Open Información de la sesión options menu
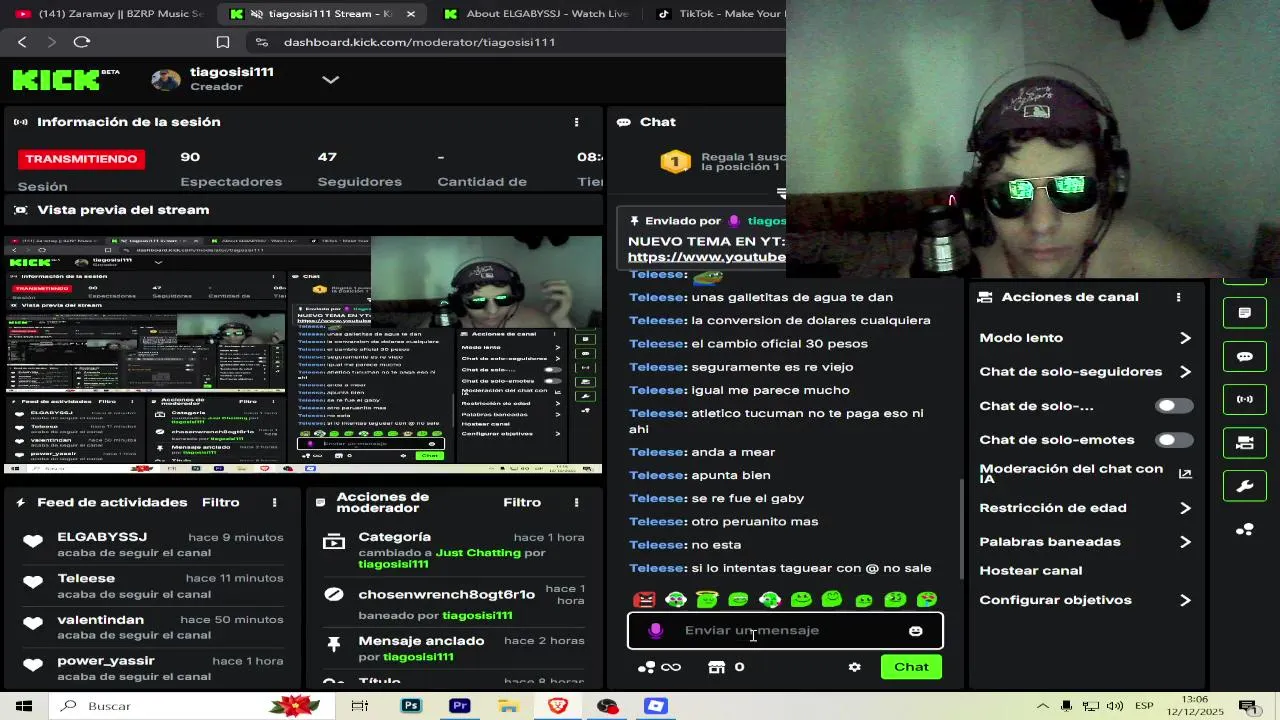This screenshot has width=1280, height=720. pos(576,122)
